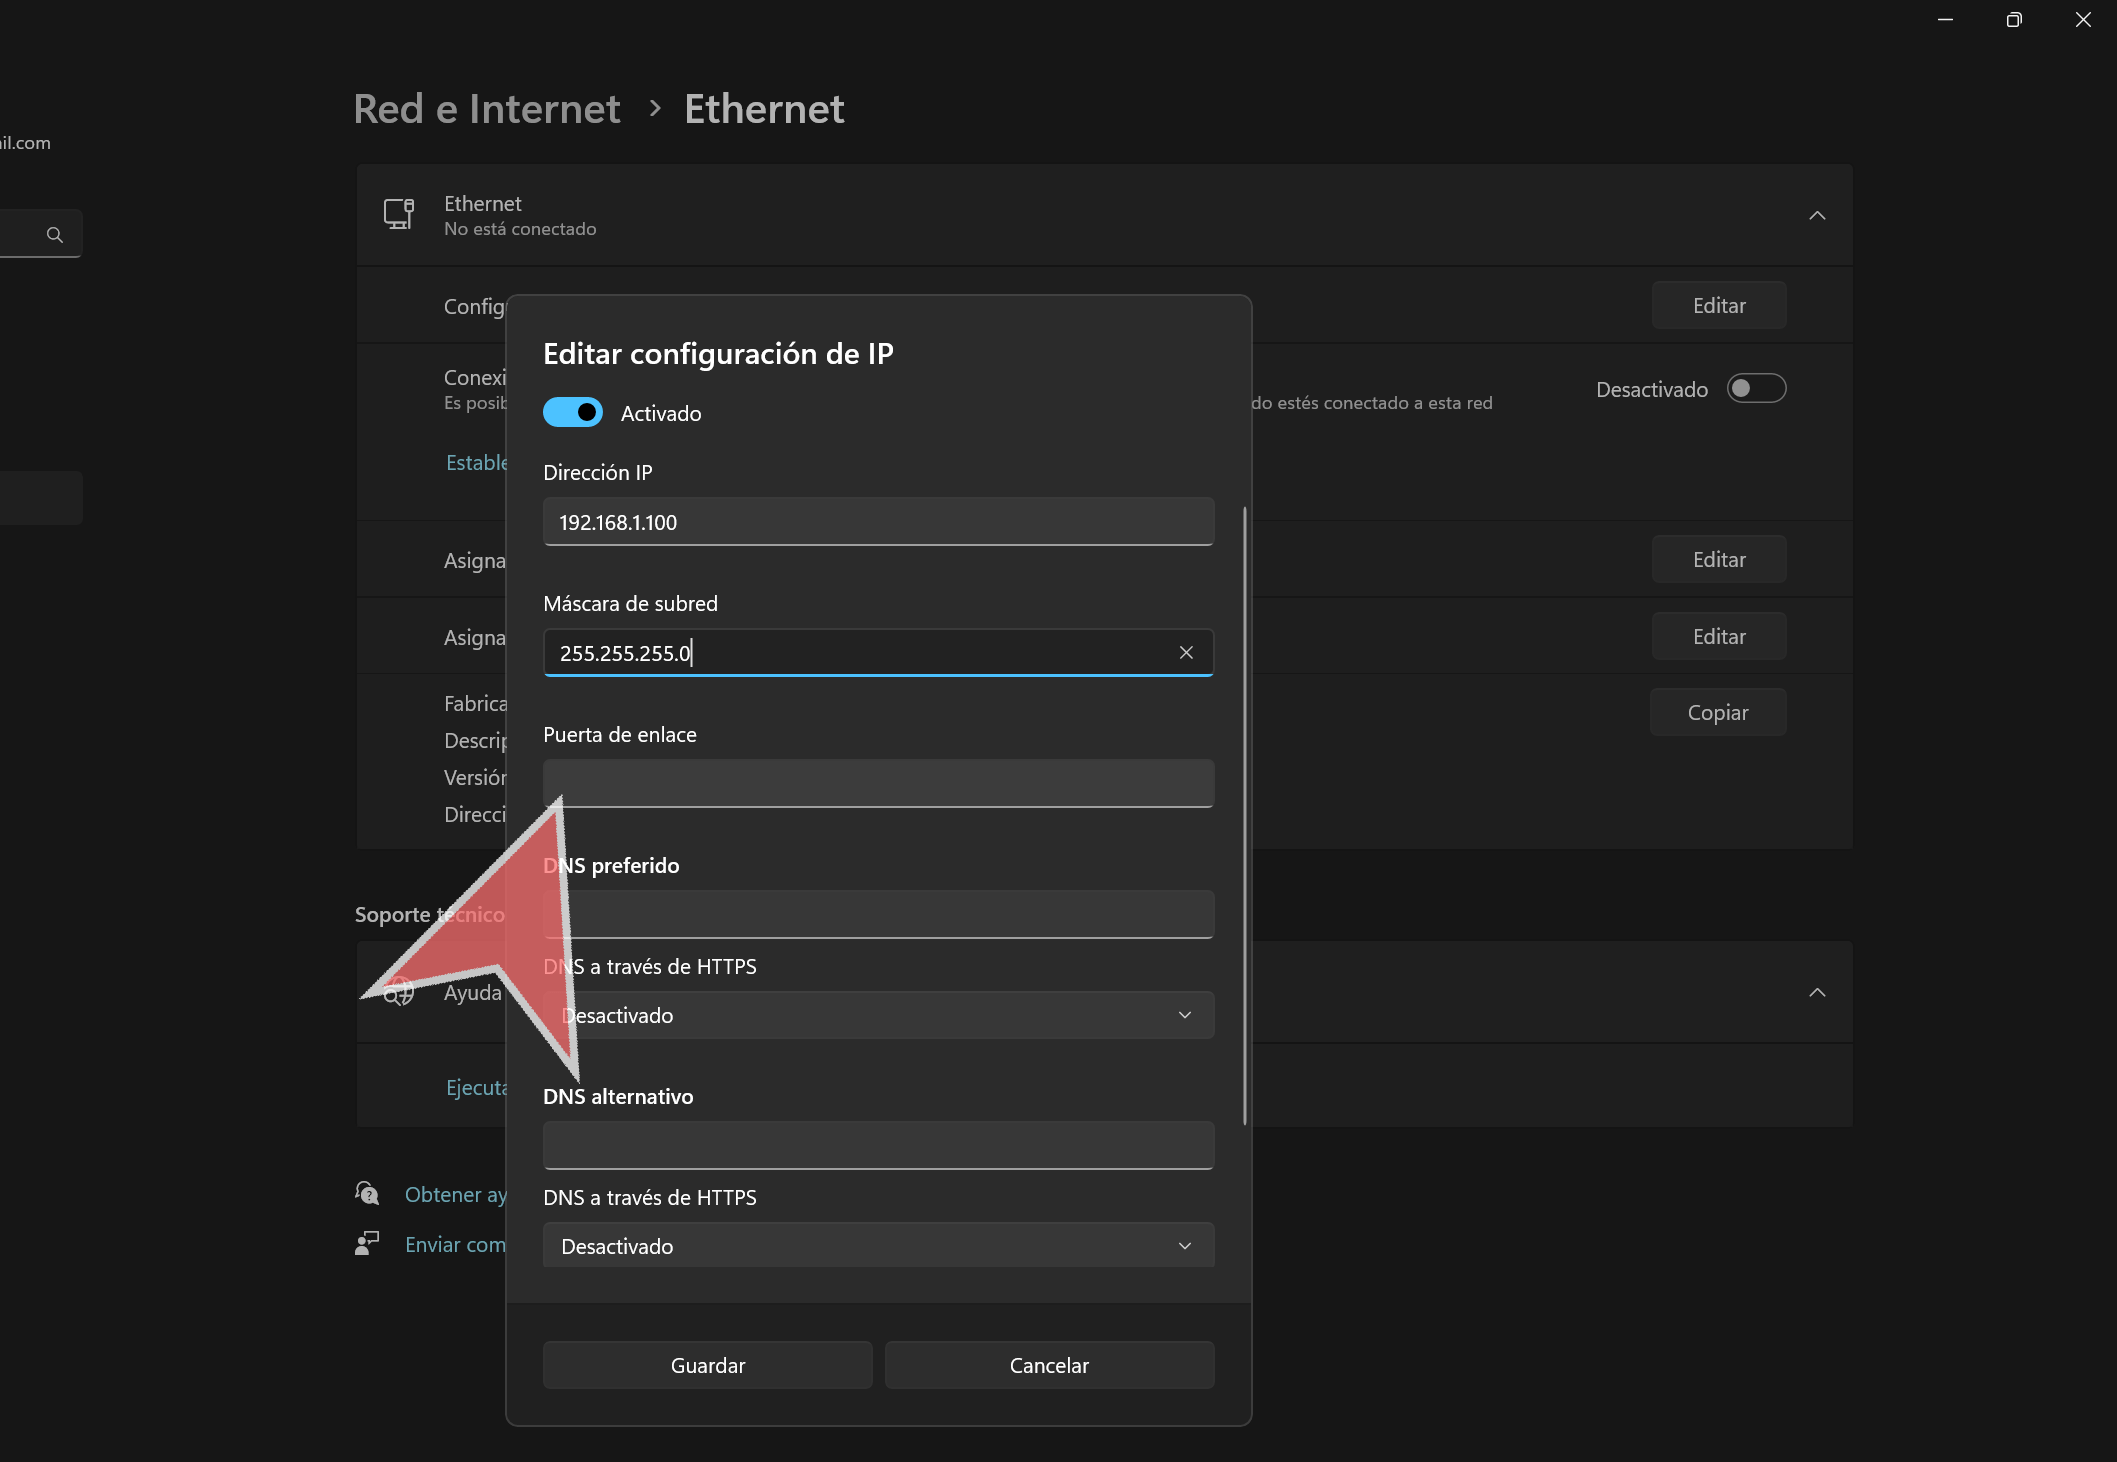Collapse the Ethernet section chevron
2117x1462 pixels.
pos(1817,215)
